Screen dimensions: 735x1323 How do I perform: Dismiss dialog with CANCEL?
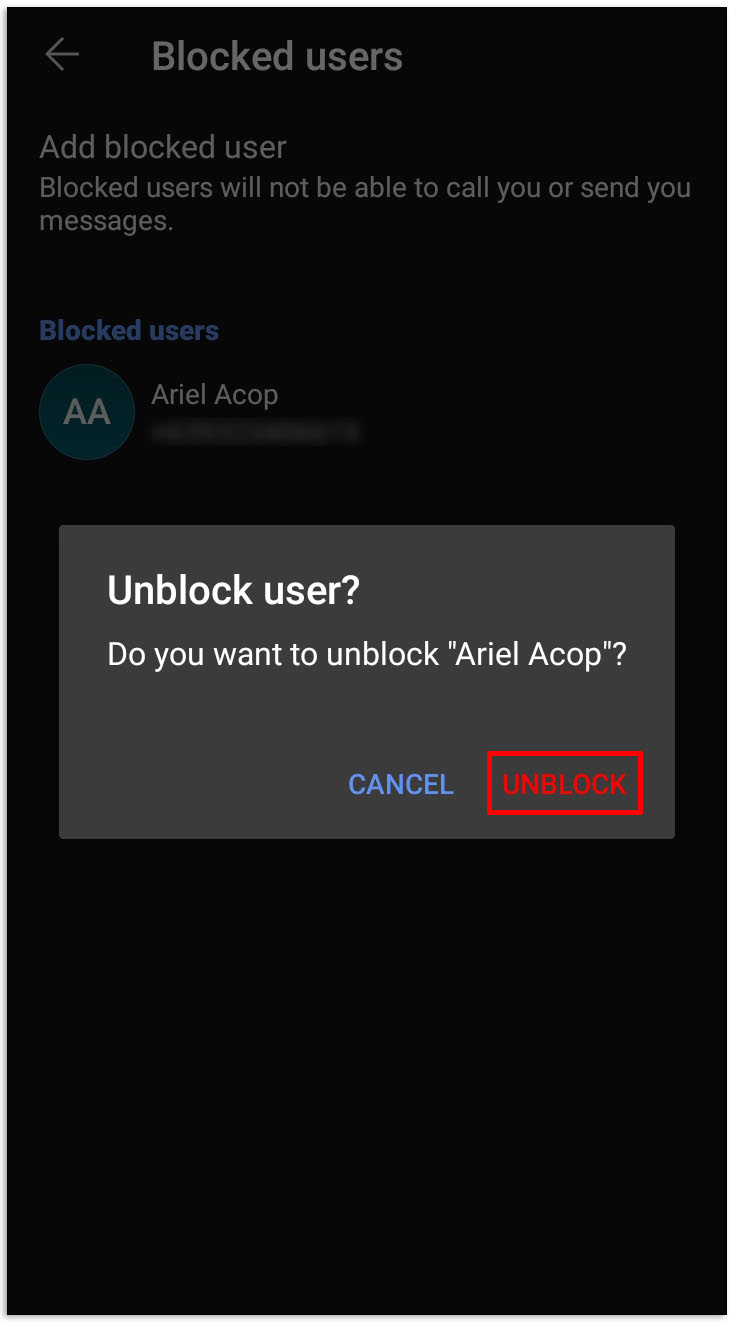pyautogui.click(x=401, y=784)
